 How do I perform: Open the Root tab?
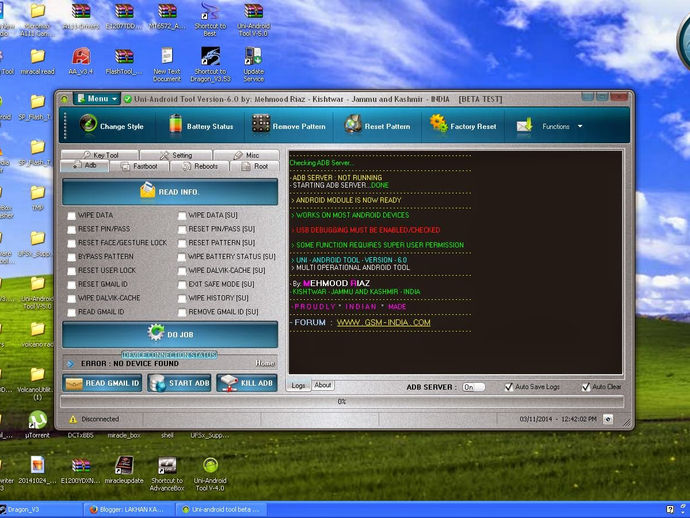click(x=255, y=166)
